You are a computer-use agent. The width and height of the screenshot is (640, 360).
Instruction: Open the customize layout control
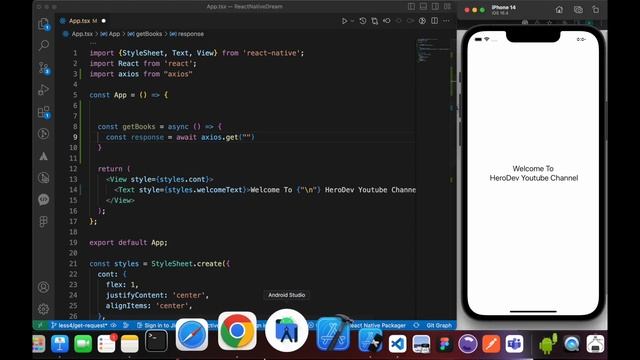[x=447, y=7]
